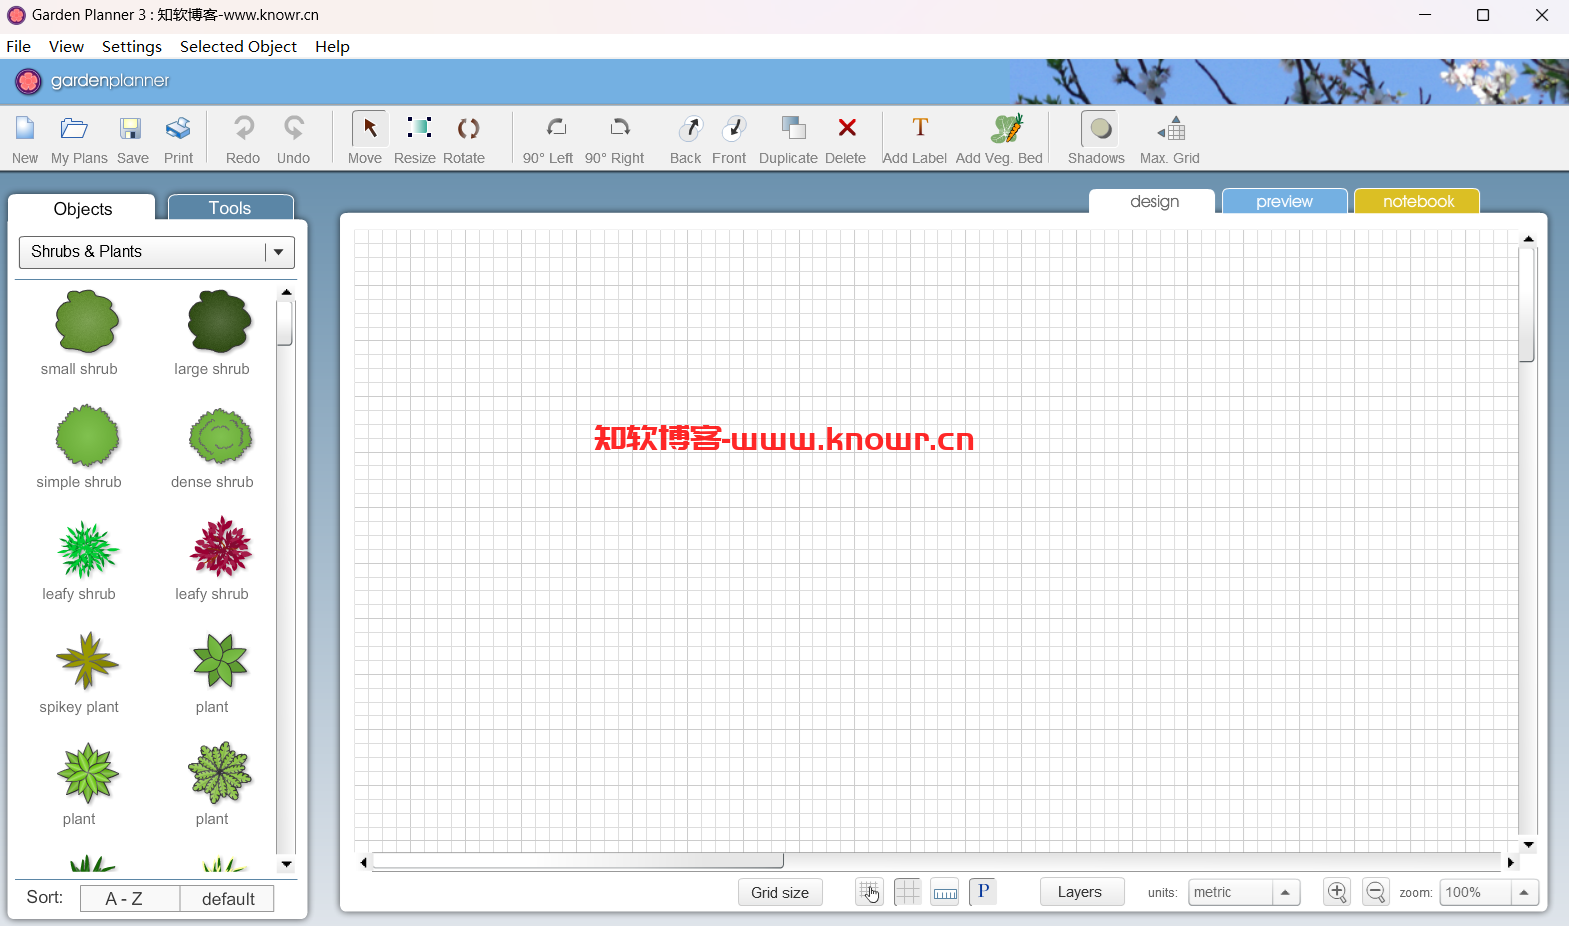Click canvas vertical scroll down arrow

pyautogui.click(x=1528, y=845)
